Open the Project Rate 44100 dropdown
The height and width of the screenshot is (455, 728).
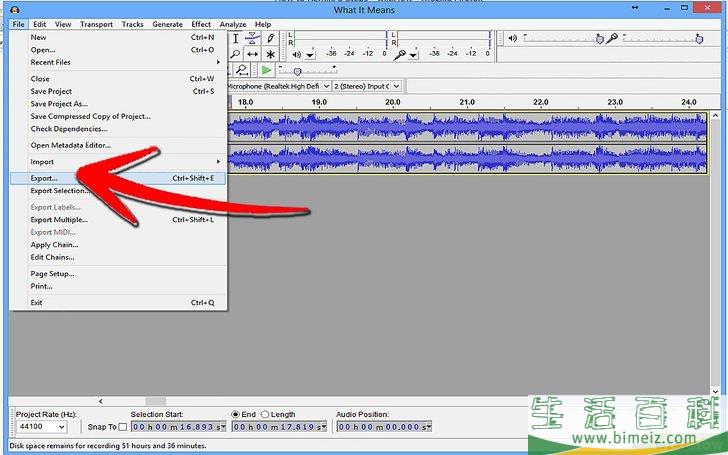click(x=61, y=427)
